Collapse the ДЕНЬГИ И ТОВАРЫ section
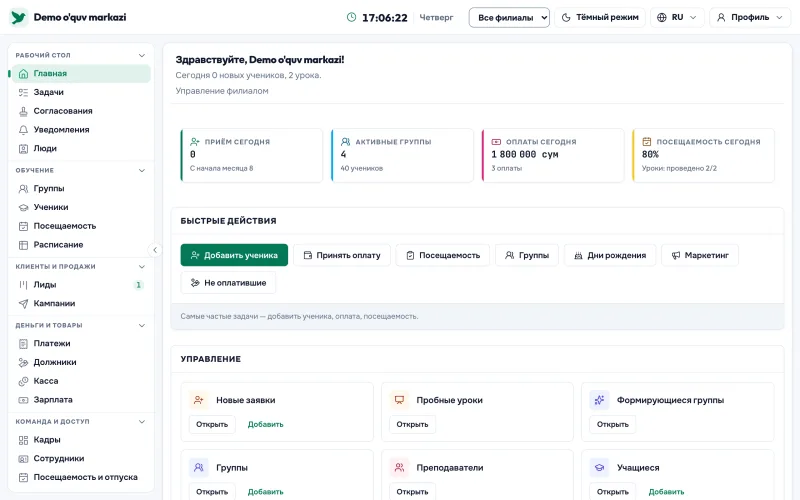The width and height of the screenshot is (800, 500). coord(142,326)
